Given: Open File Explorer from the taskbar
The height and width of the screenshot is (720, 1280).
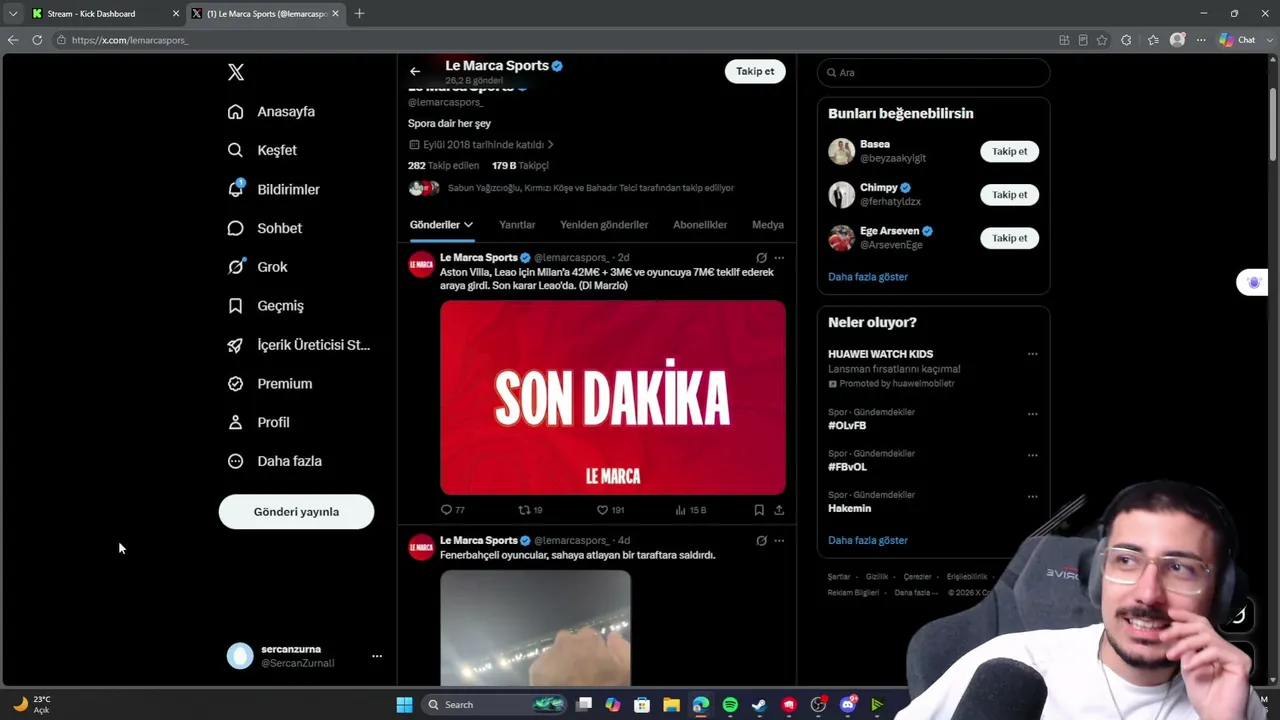Looking at the screenshot, I should 671,705.
